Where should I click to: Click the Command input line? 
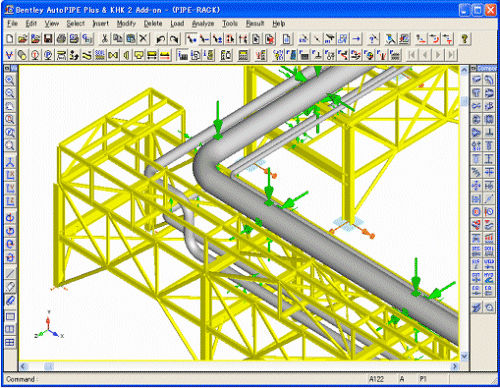[x=184, y=379]
